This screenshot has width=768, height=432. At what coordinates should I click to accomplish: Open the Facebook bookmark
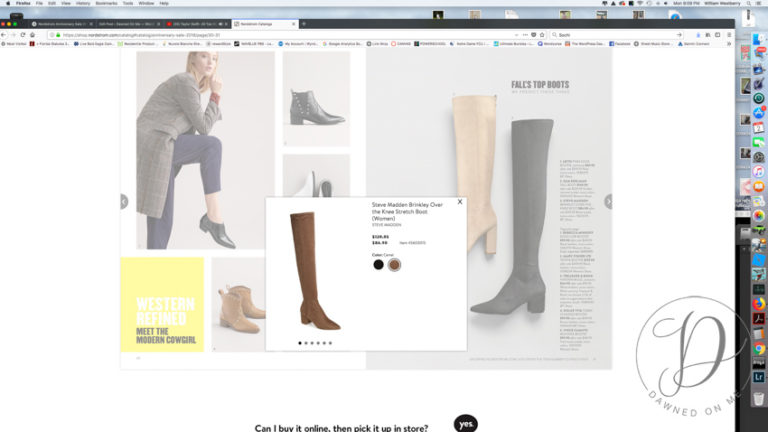(620, 44)
